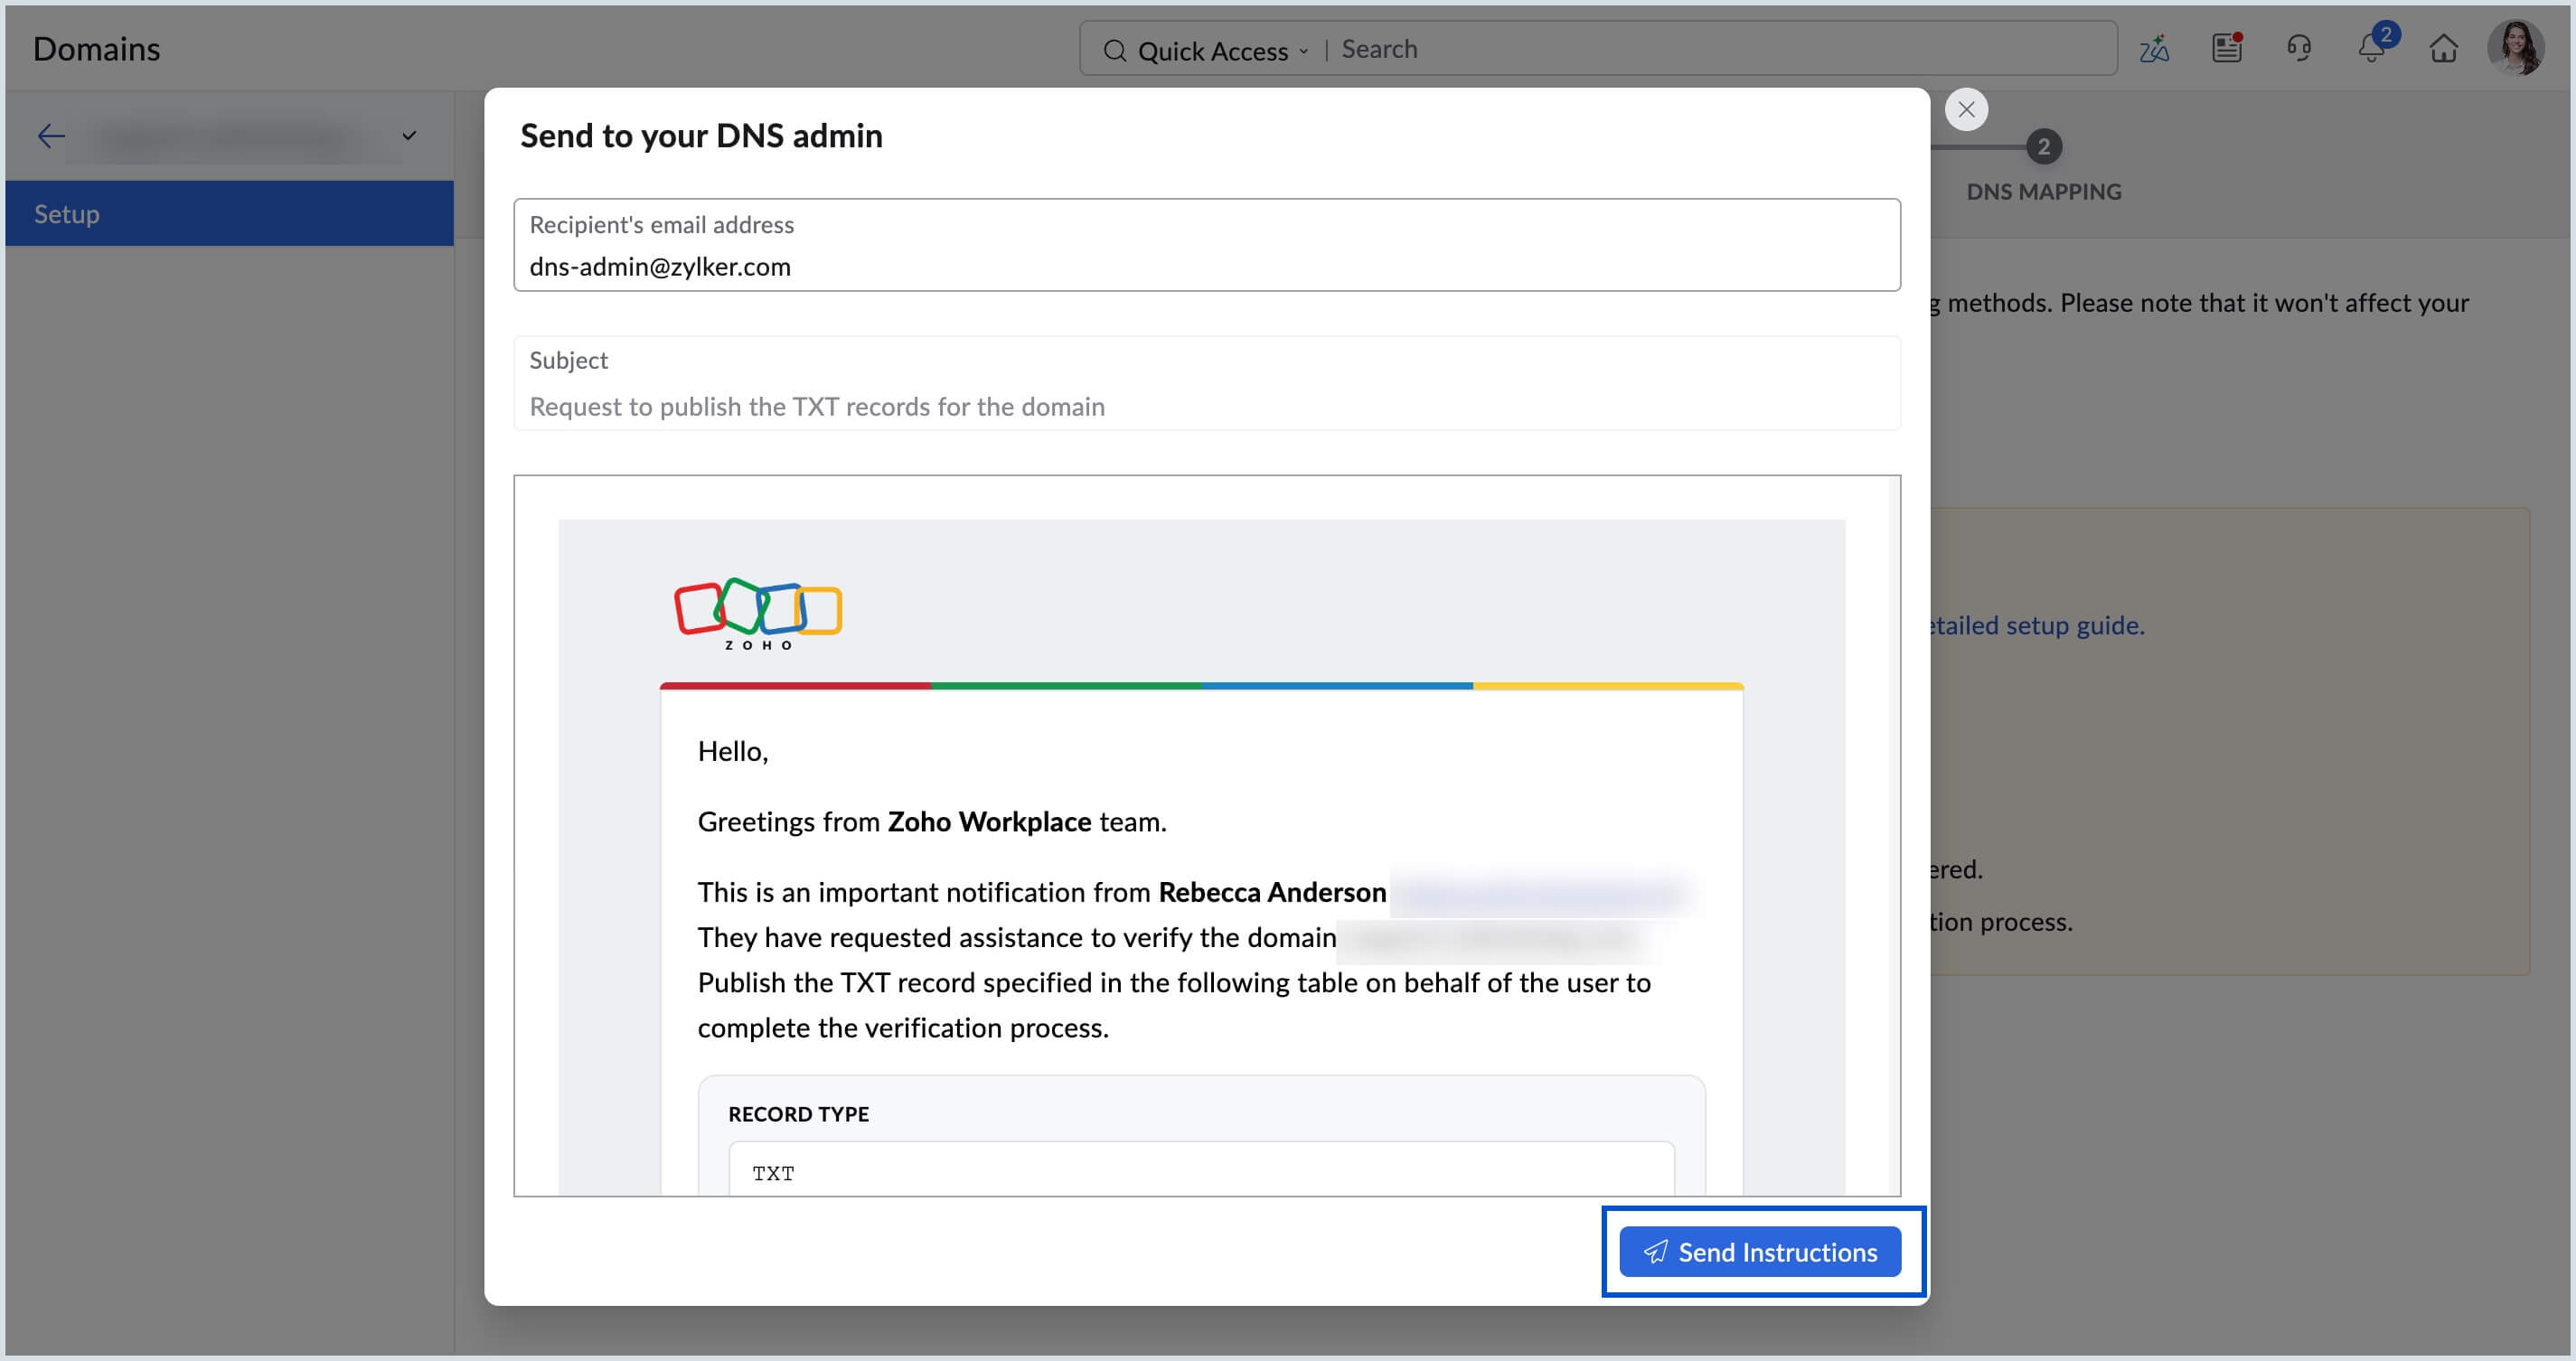Click the 'Send to your DNS admin' heading
The image size is (2576, 1361).
pyautogui.click(x=701, y=135)
